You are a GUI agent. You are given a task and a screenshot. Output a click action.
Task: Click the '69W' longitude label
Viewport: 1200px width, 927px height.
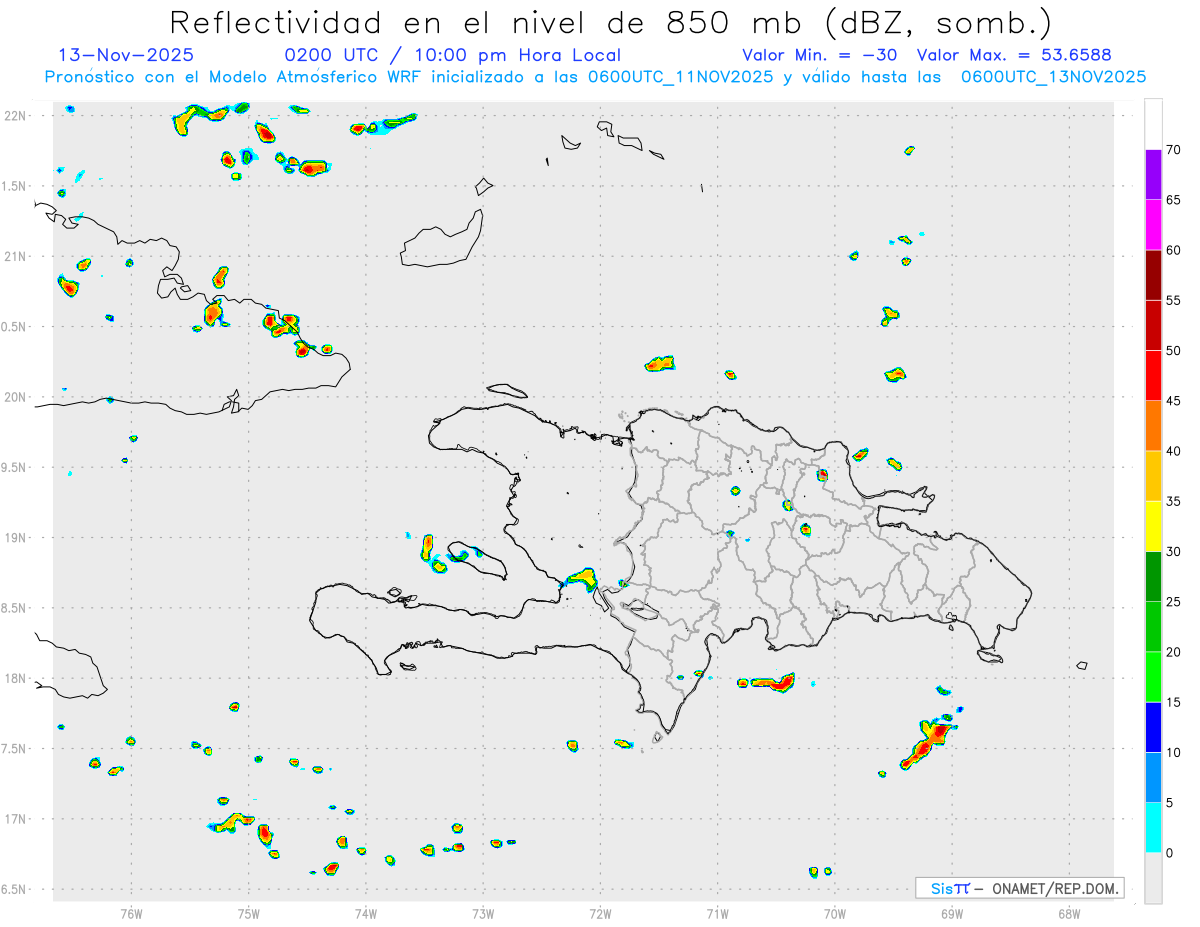(x=952, y=913)
